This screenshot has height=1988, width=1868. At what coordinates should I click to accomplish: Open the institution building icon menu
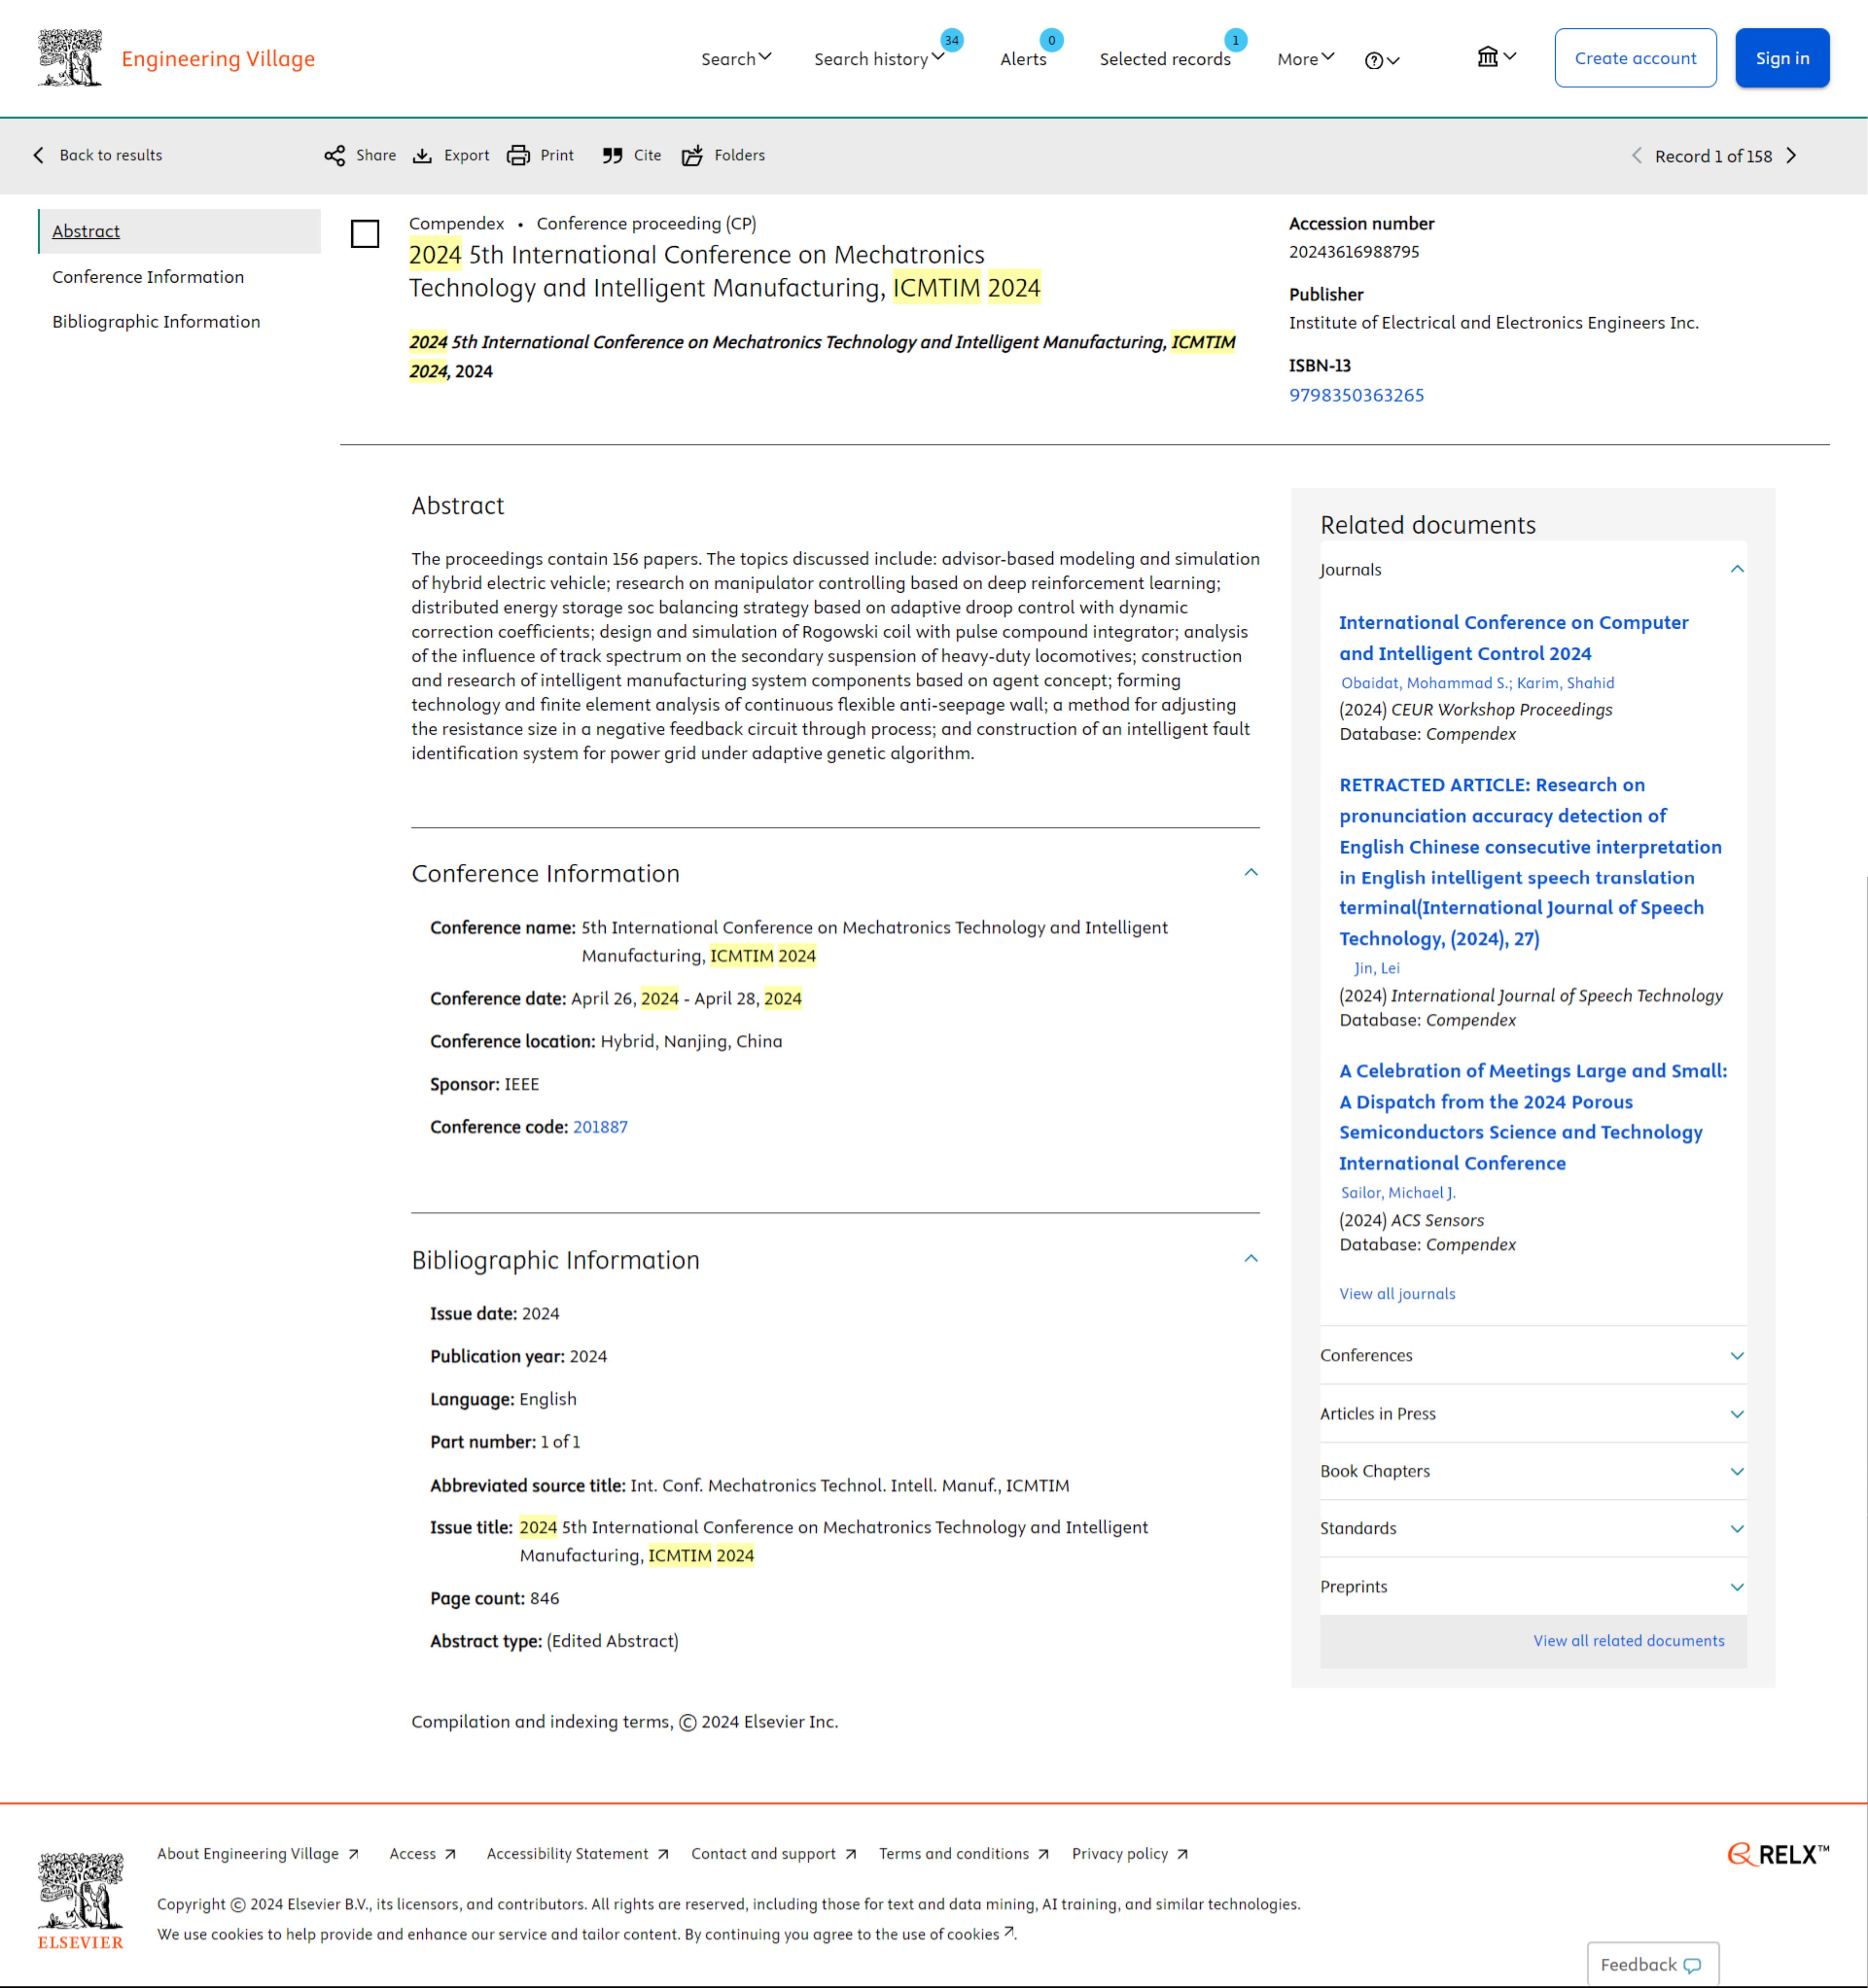1496,57
